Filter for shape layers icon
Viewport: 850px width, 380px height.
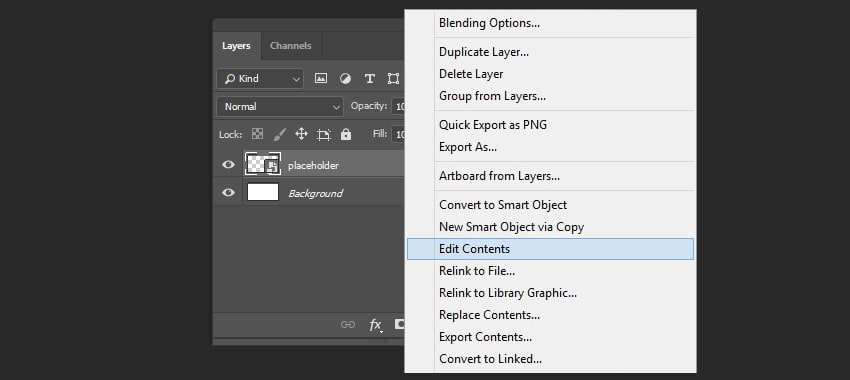(x=394, y=79)
